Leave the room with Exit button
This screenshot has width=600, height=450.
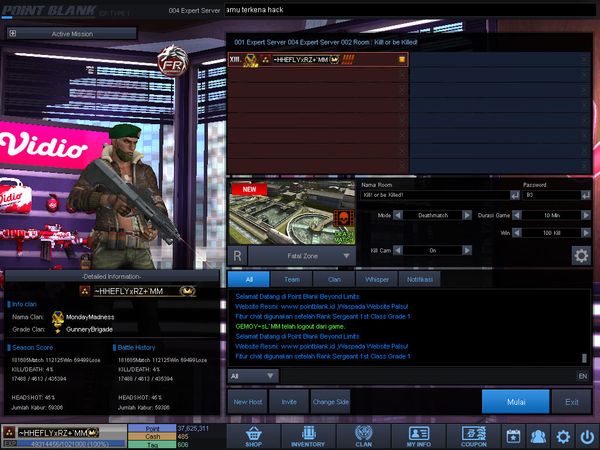pos(572,402)
